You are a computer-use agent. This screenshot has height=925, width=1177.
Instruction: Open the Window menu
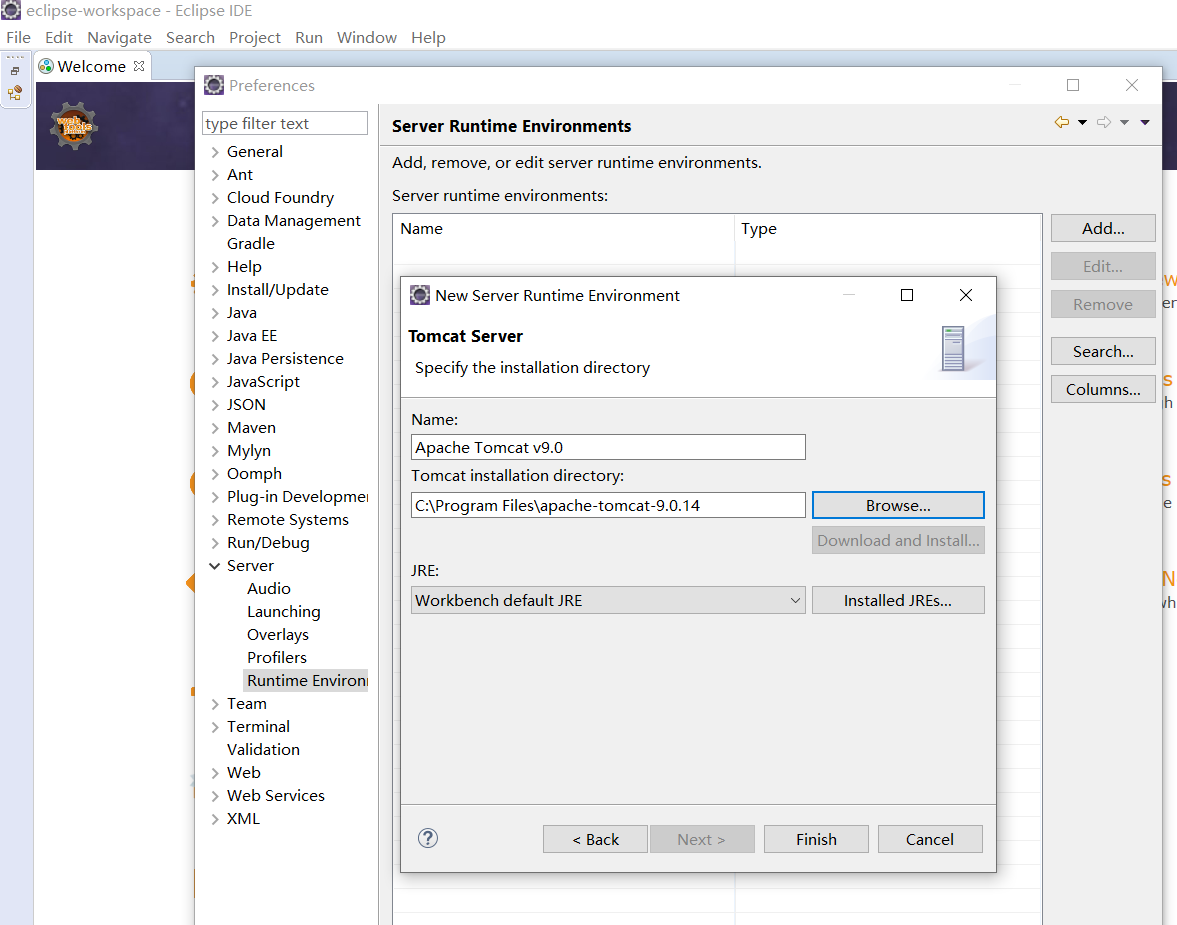point(366,38)
